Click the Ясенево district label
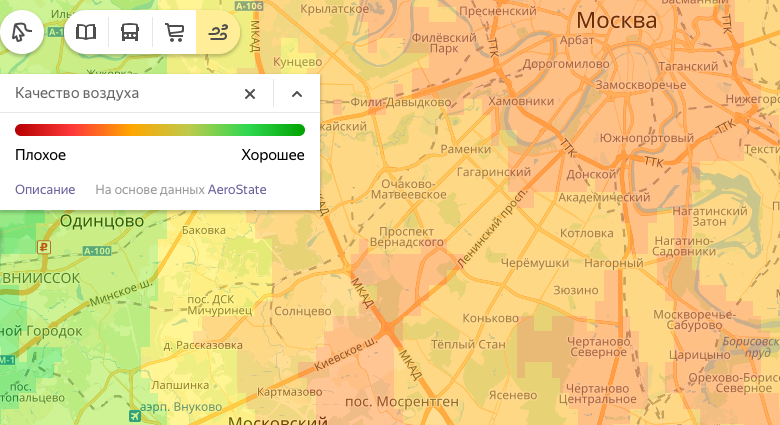Viewport: 780px width, 425px height. point(513,395)
